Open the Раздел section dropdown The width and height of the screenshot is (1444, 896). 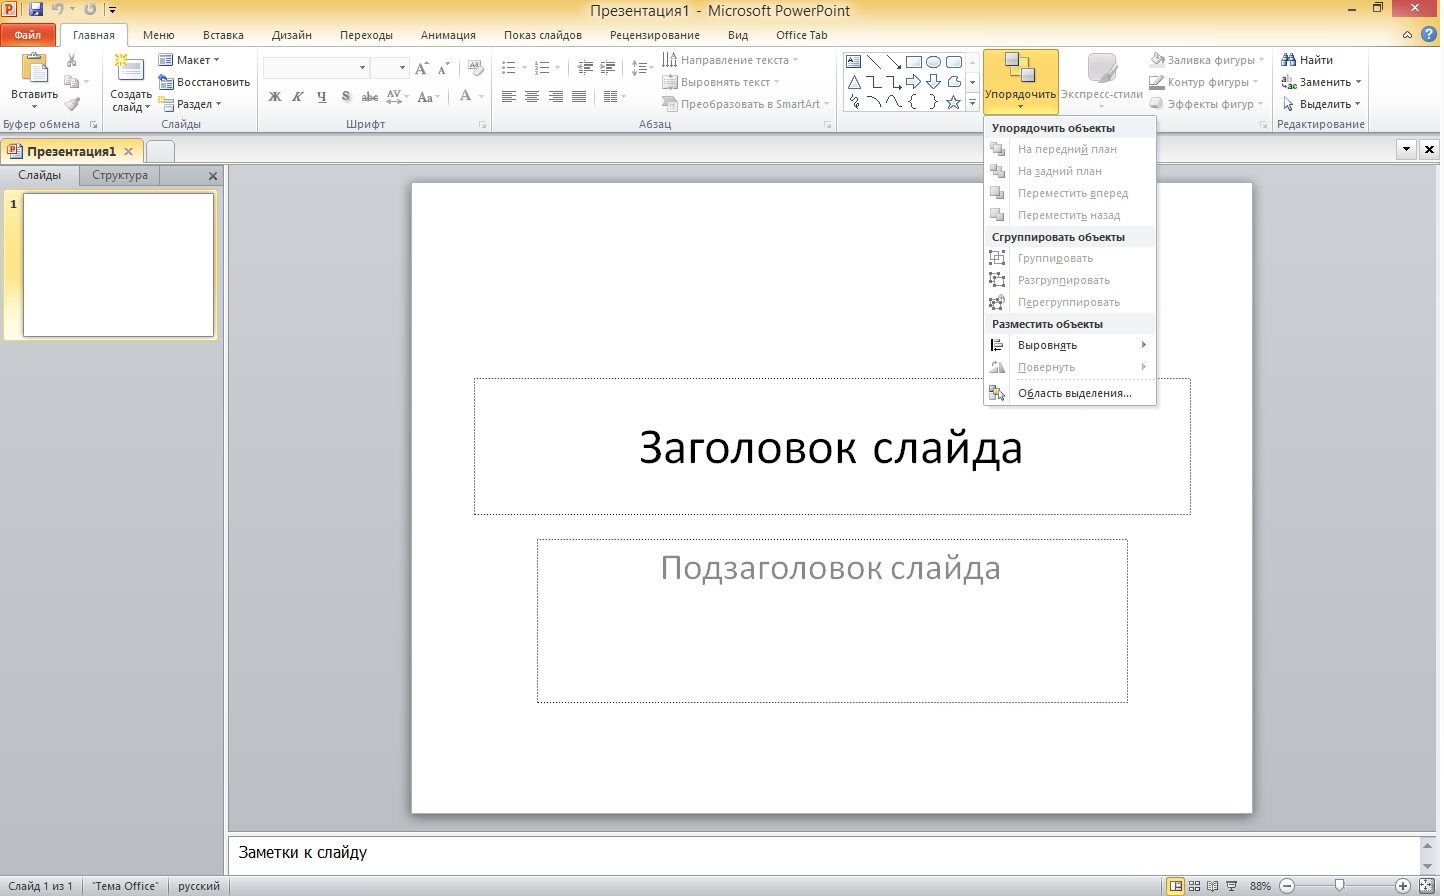190,104
